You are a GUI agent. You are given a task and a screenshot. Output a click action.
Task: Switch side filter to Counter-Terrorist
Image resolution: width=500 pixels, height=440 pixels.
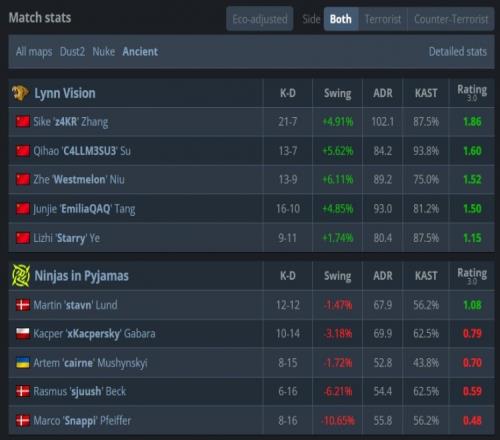tap(451, 19)
